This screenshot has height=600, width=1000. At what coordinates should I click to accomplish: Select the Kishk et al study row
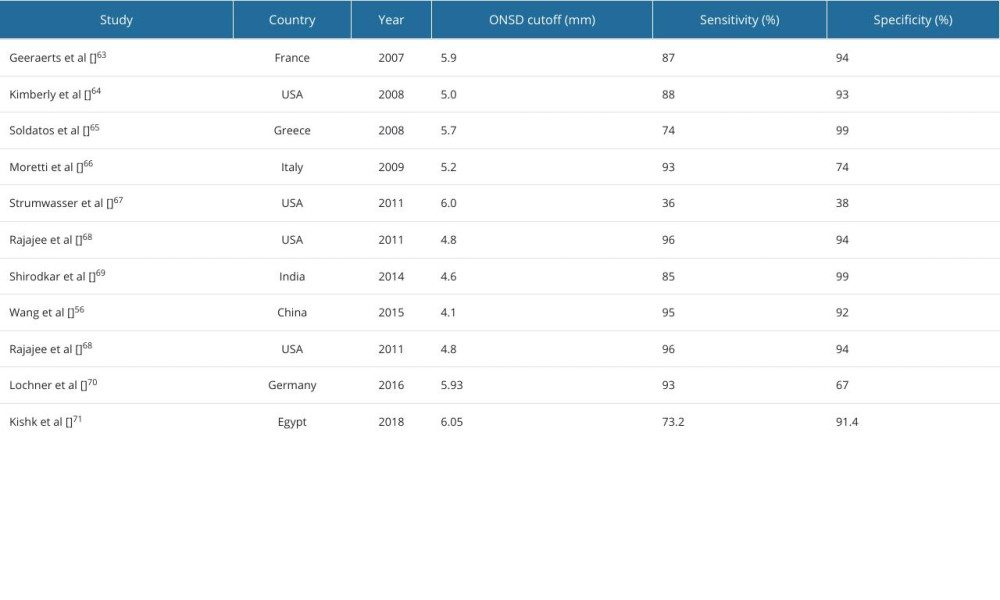[x=500, y=421]
